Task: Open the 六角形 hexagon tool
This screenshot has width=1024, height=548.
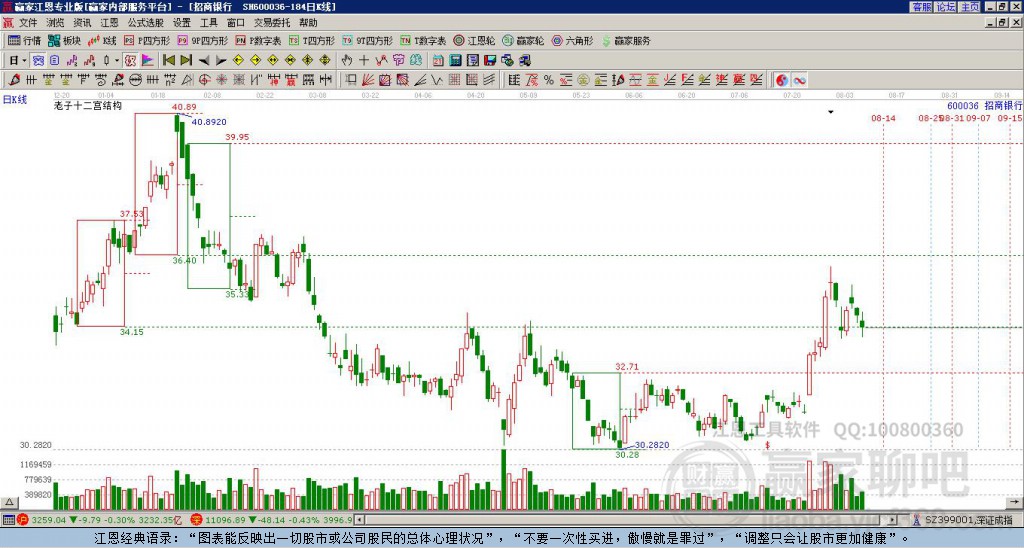Action: (x=572, y=40)
